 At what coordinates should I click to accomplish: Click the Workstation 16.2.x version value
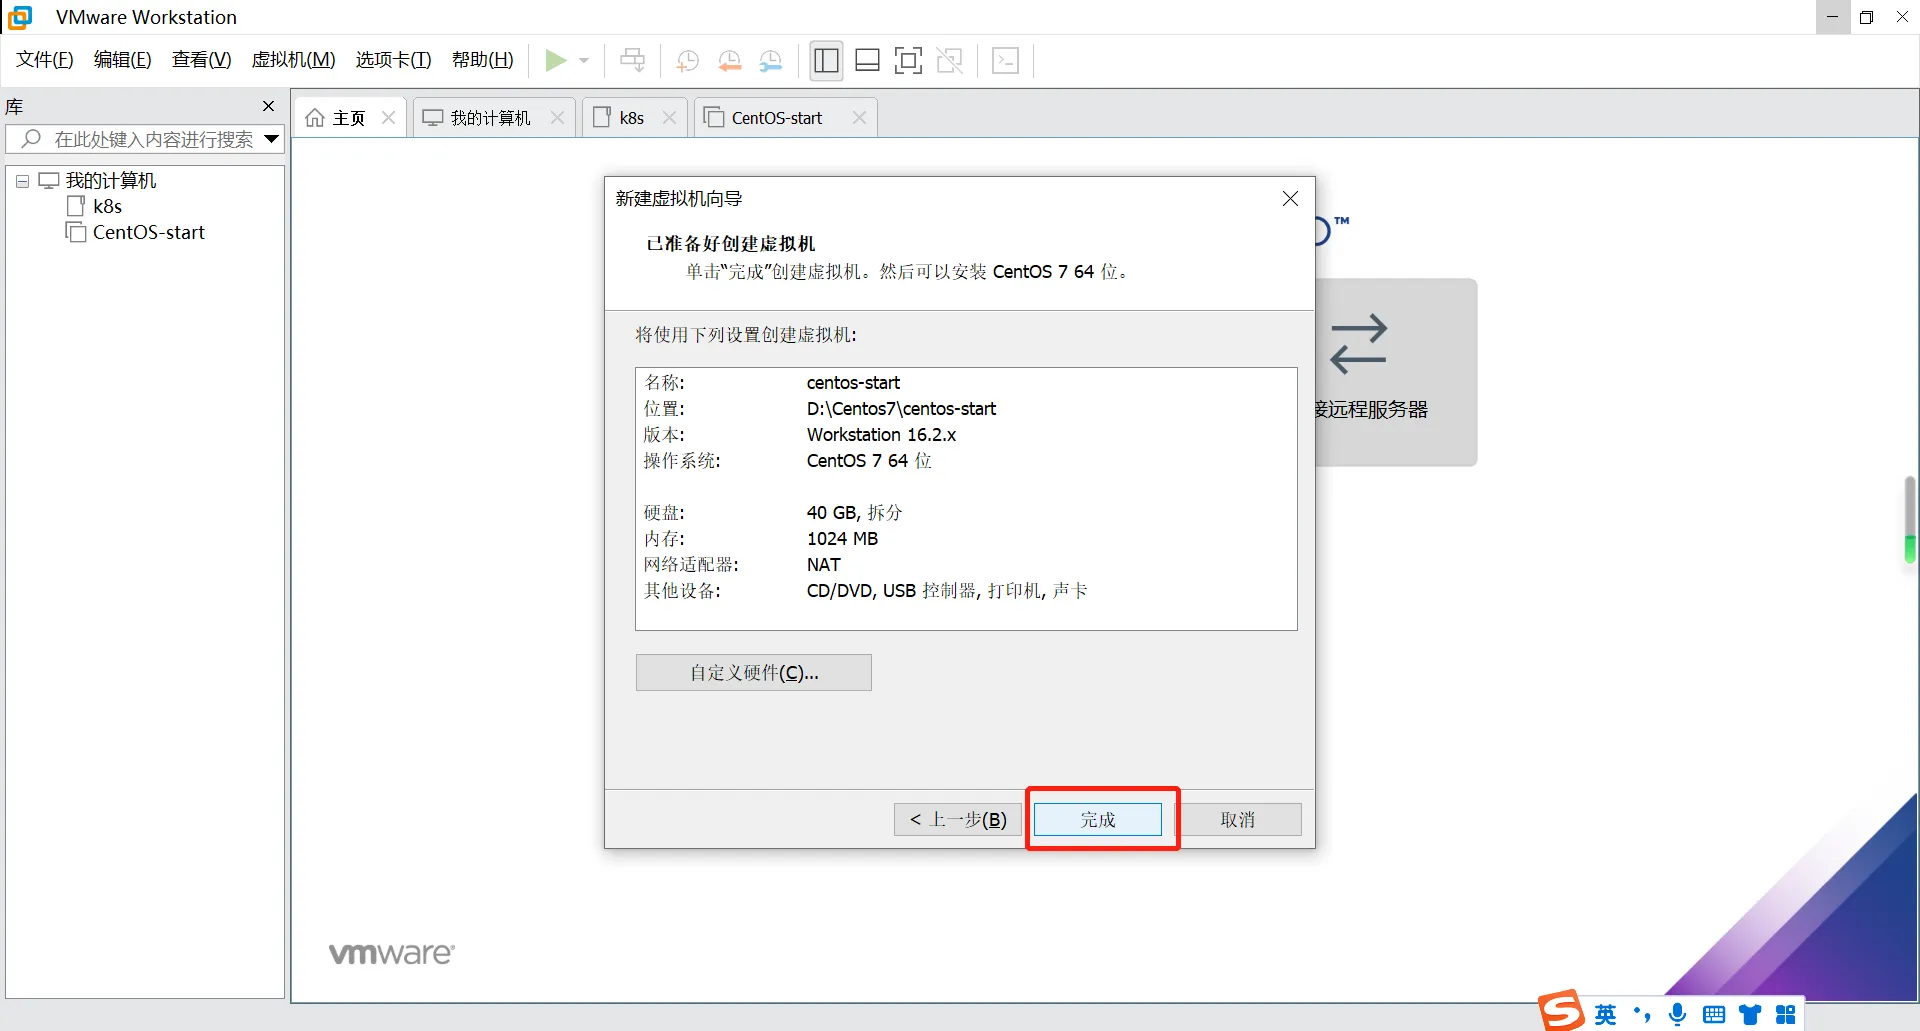point(881,435)
